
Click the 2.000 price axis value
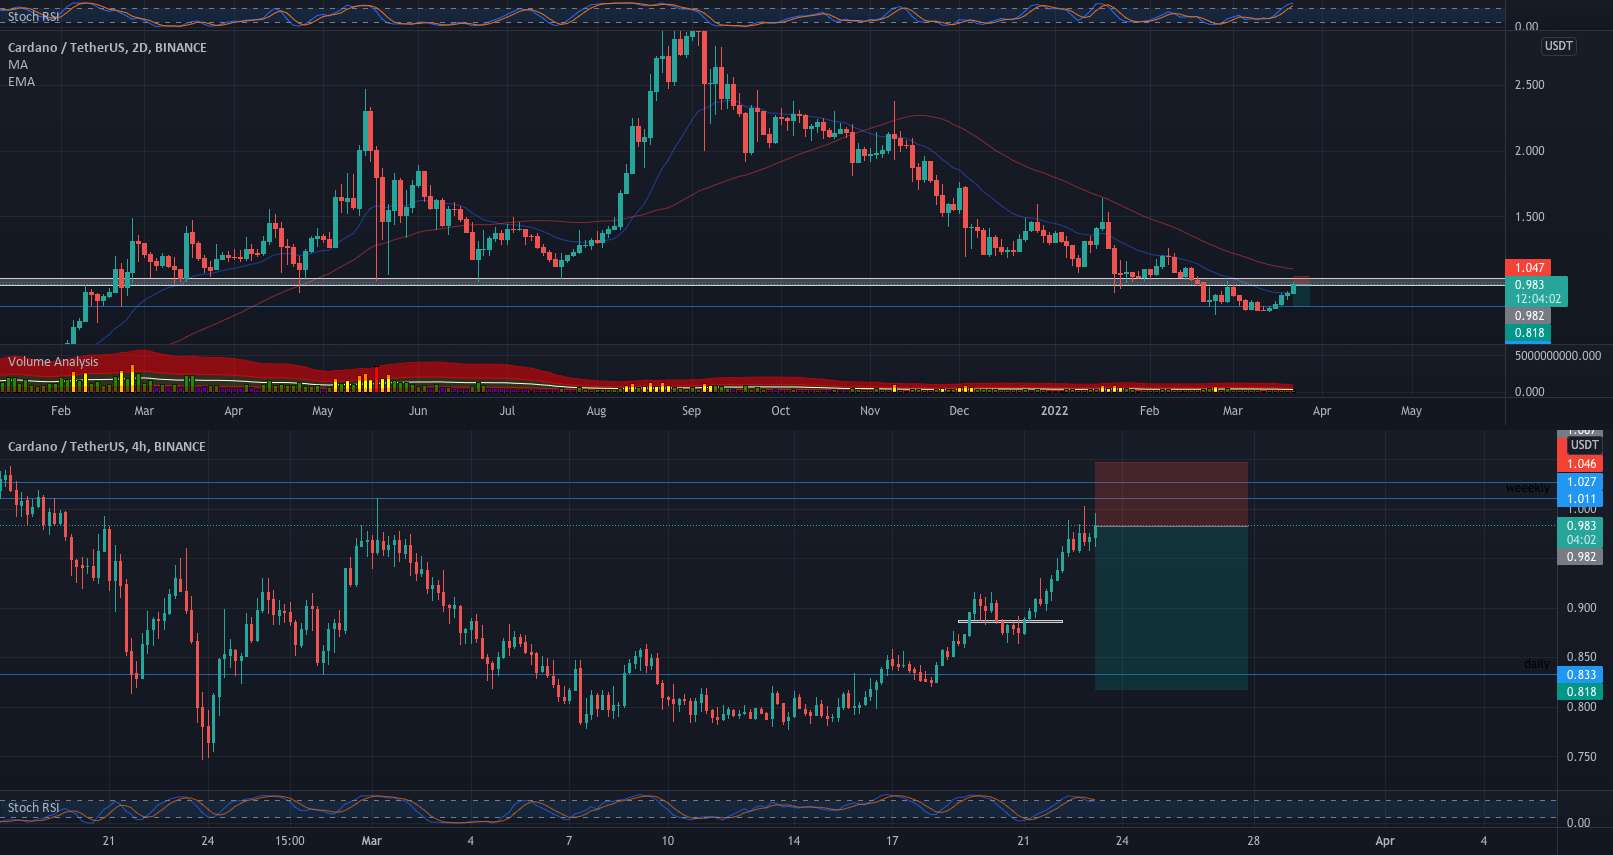[x=1529, y=151]
